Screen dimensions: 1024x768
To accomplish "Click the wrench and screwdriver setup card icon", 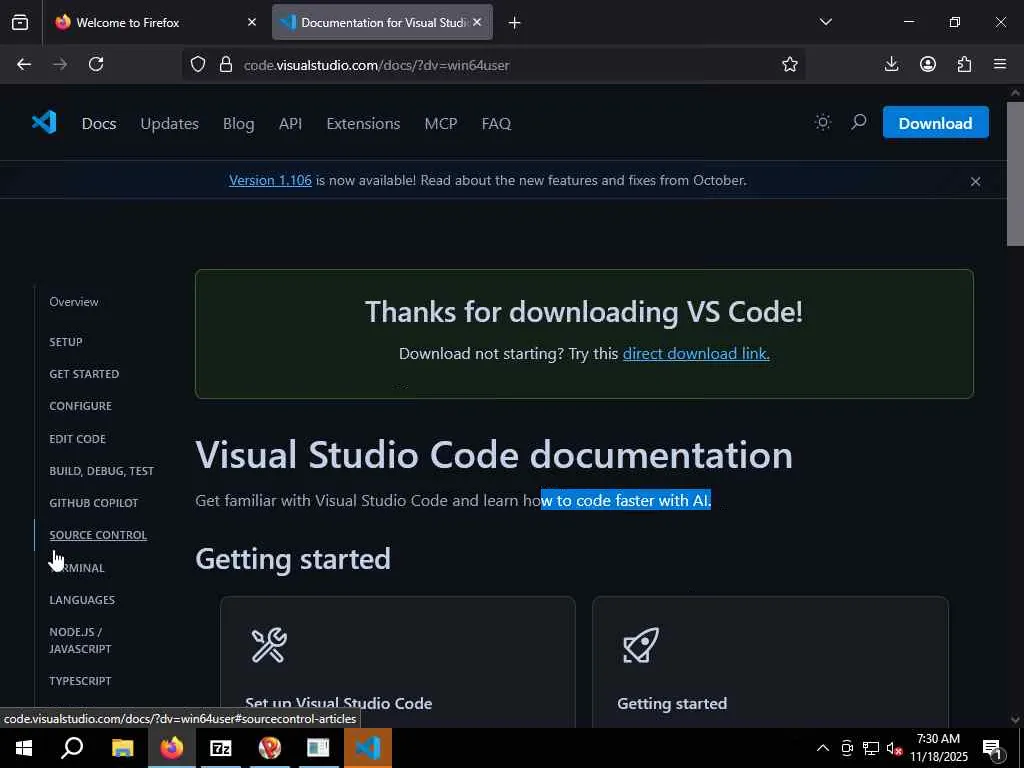I will (x=269, y=645).
